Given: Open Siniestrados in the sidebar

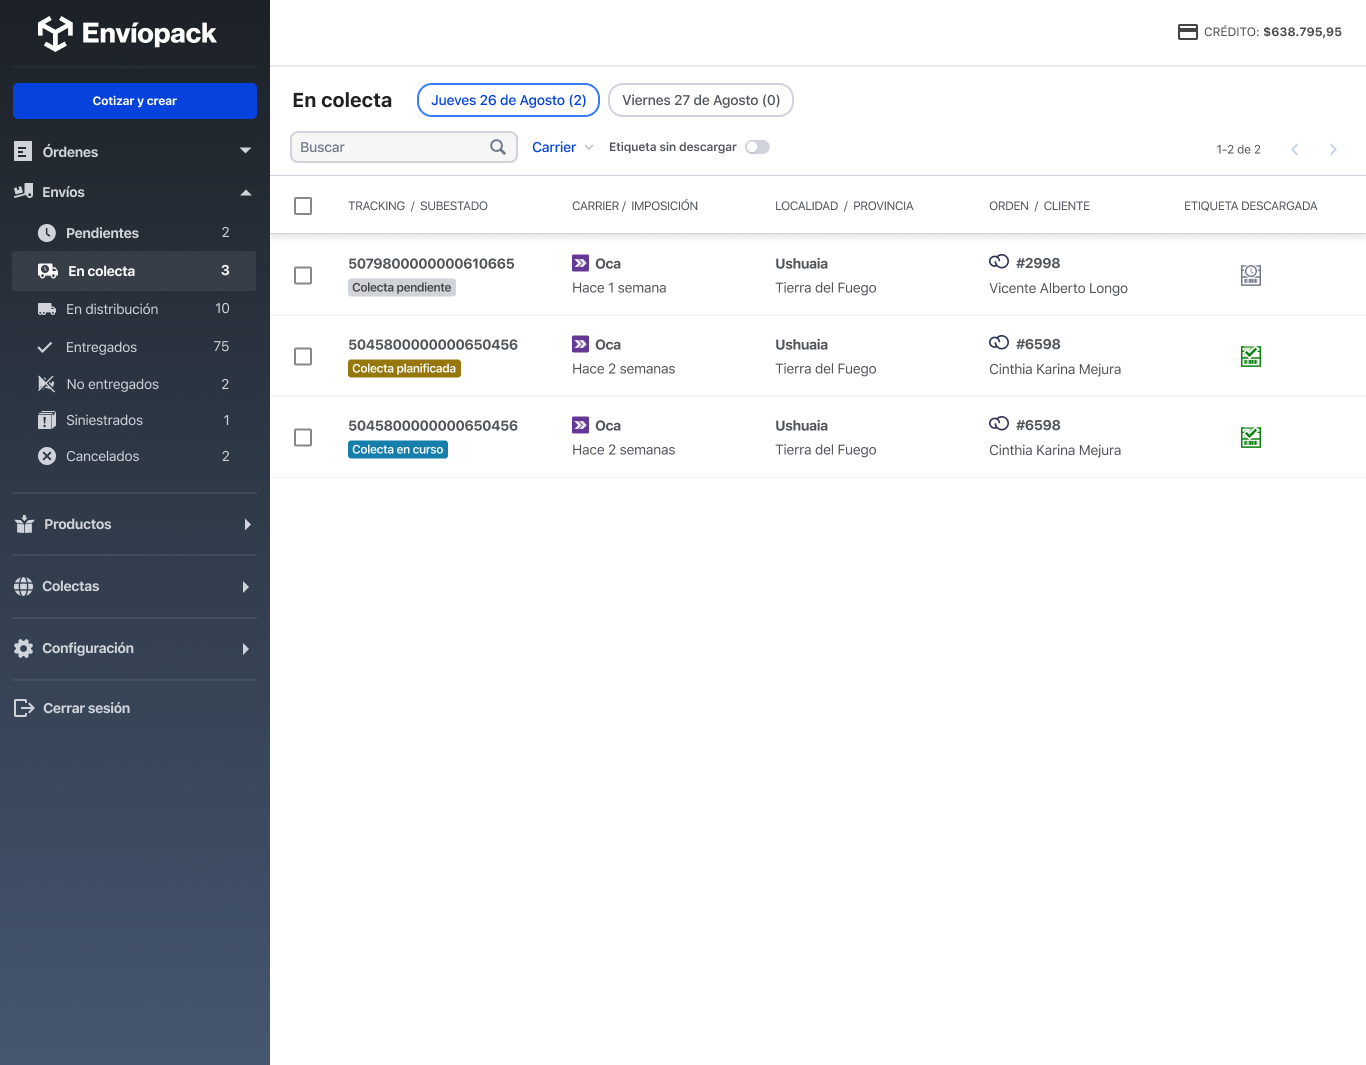Looking at the screenshot, I should [x=134, y=420].
